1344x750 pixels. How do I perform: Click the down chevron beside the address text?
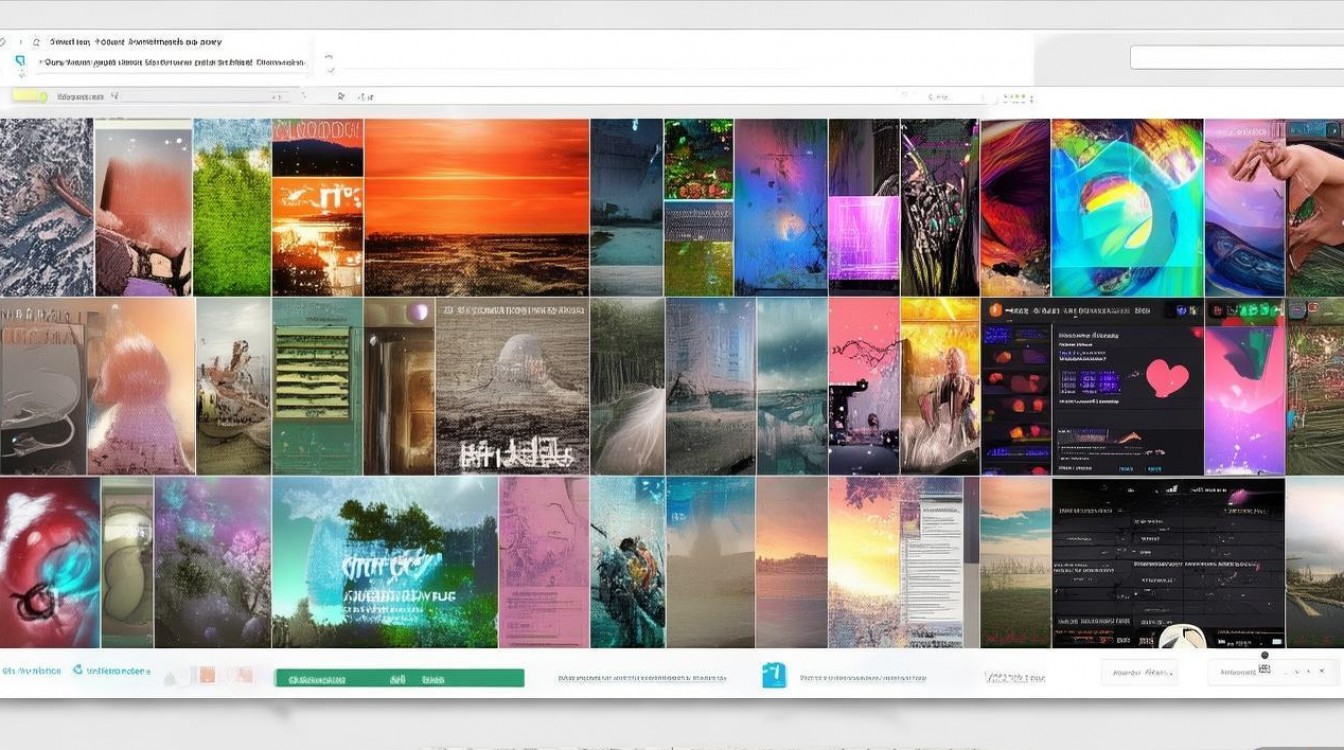(328, 70)
